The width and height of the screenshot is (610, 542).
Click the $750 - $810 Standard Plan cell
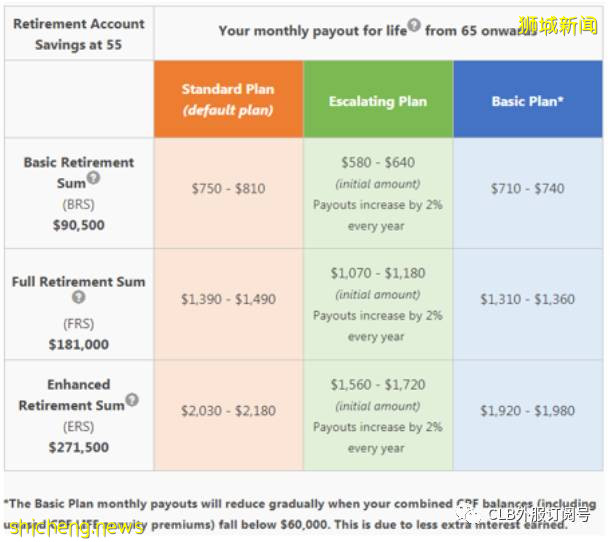(228, 188)
